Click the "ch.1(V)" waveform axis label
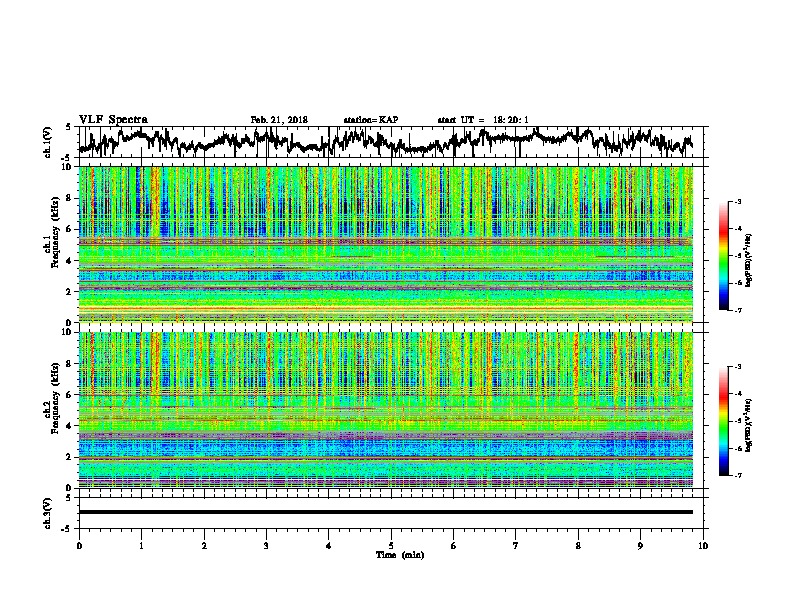This screenshot has height=612, width=792. (48, 142)
